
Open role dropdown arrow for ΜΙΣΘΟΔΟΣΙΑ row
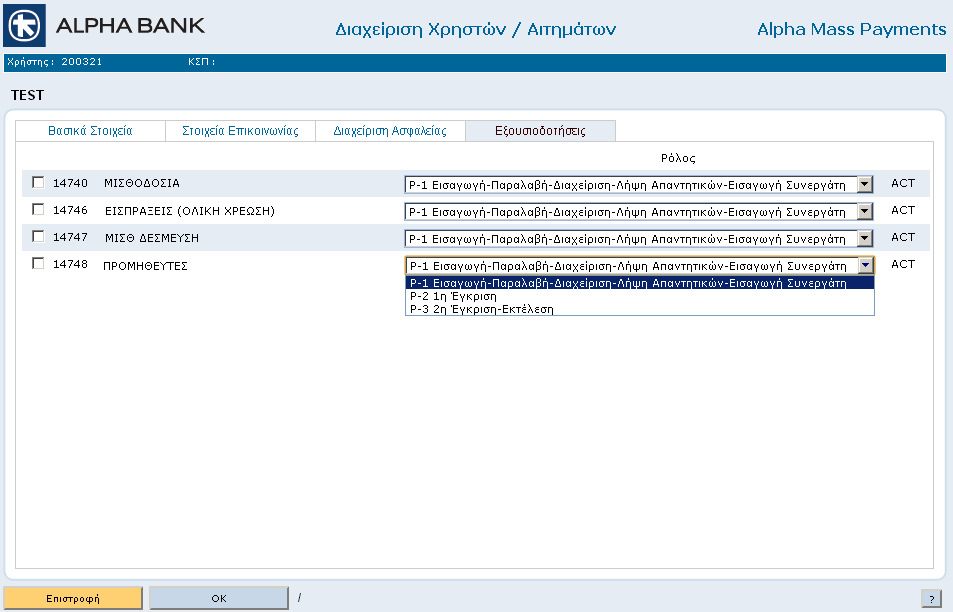click(x=865, y=184)
